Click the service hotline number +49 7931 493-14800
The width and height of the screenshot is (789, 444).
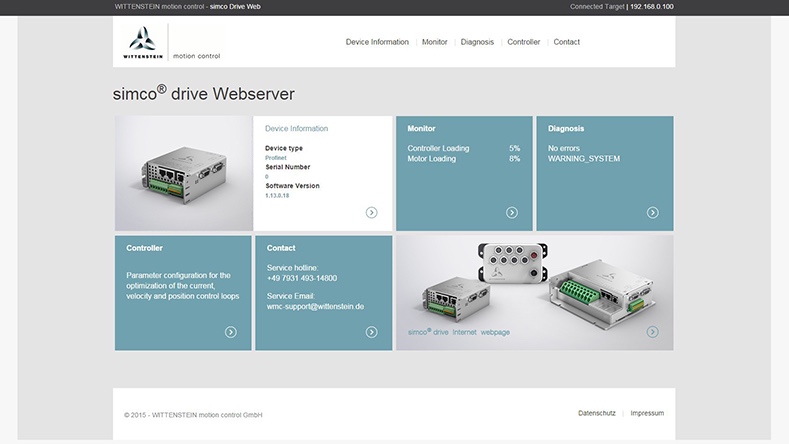tap(302, 278)
